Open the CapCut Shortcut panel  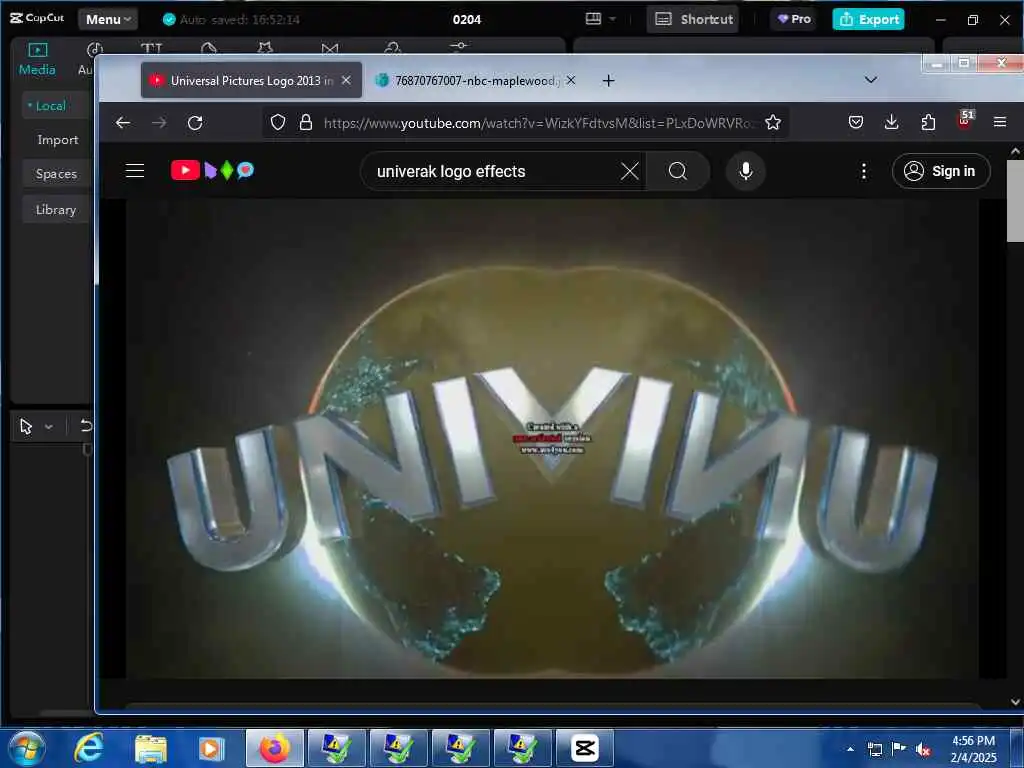694,20
